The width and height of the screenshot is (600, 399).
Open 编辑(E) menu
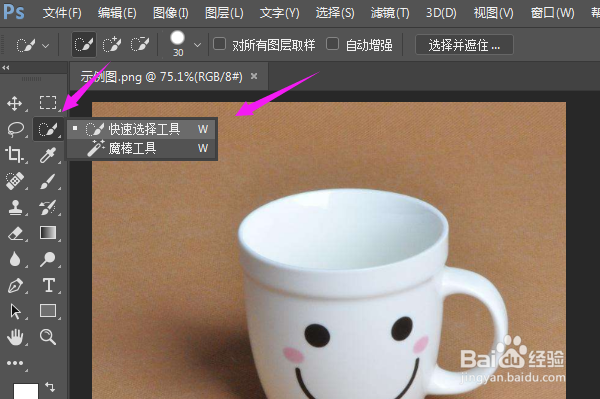117,13
